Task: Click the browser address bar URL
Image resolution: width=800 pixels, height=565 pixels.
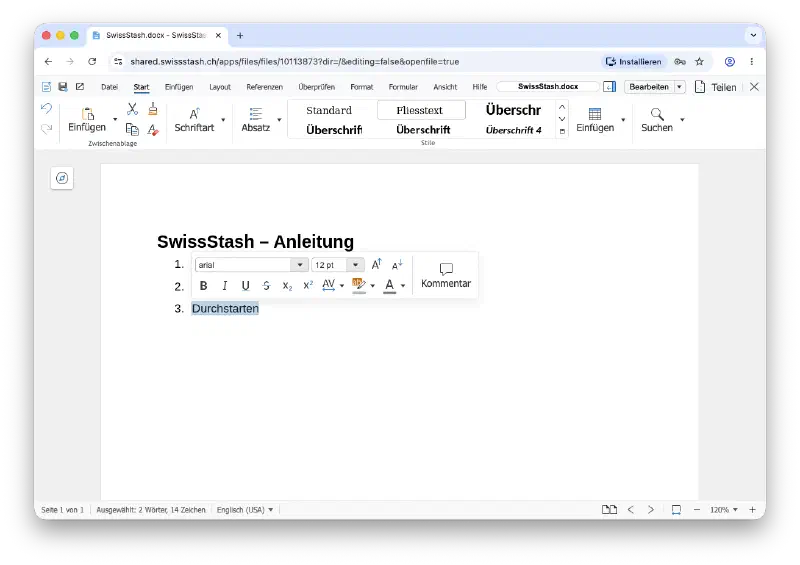Action: pyautogui.click(x=294, y=62)
